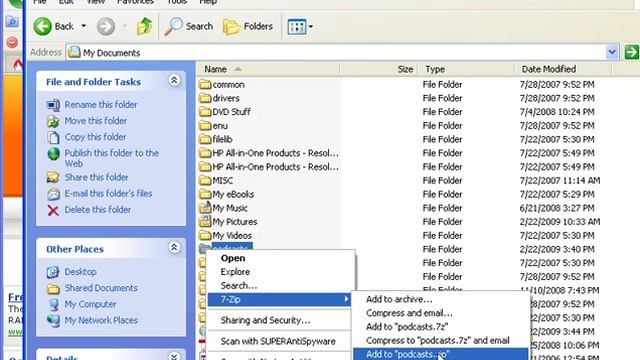Select the My Videos folder
Screen dimensions: 640x360
point(225,236)
